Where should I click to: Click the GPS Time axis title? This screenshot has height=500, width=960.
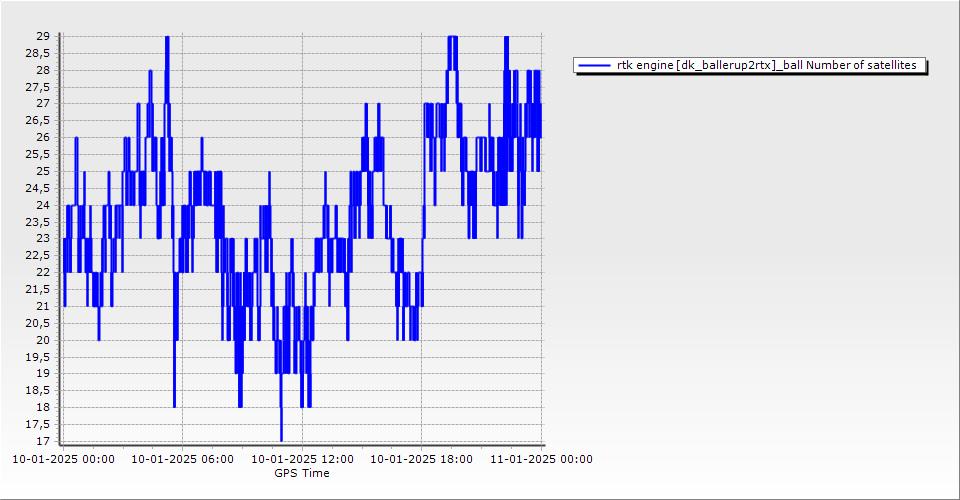[x=302, y=473]
